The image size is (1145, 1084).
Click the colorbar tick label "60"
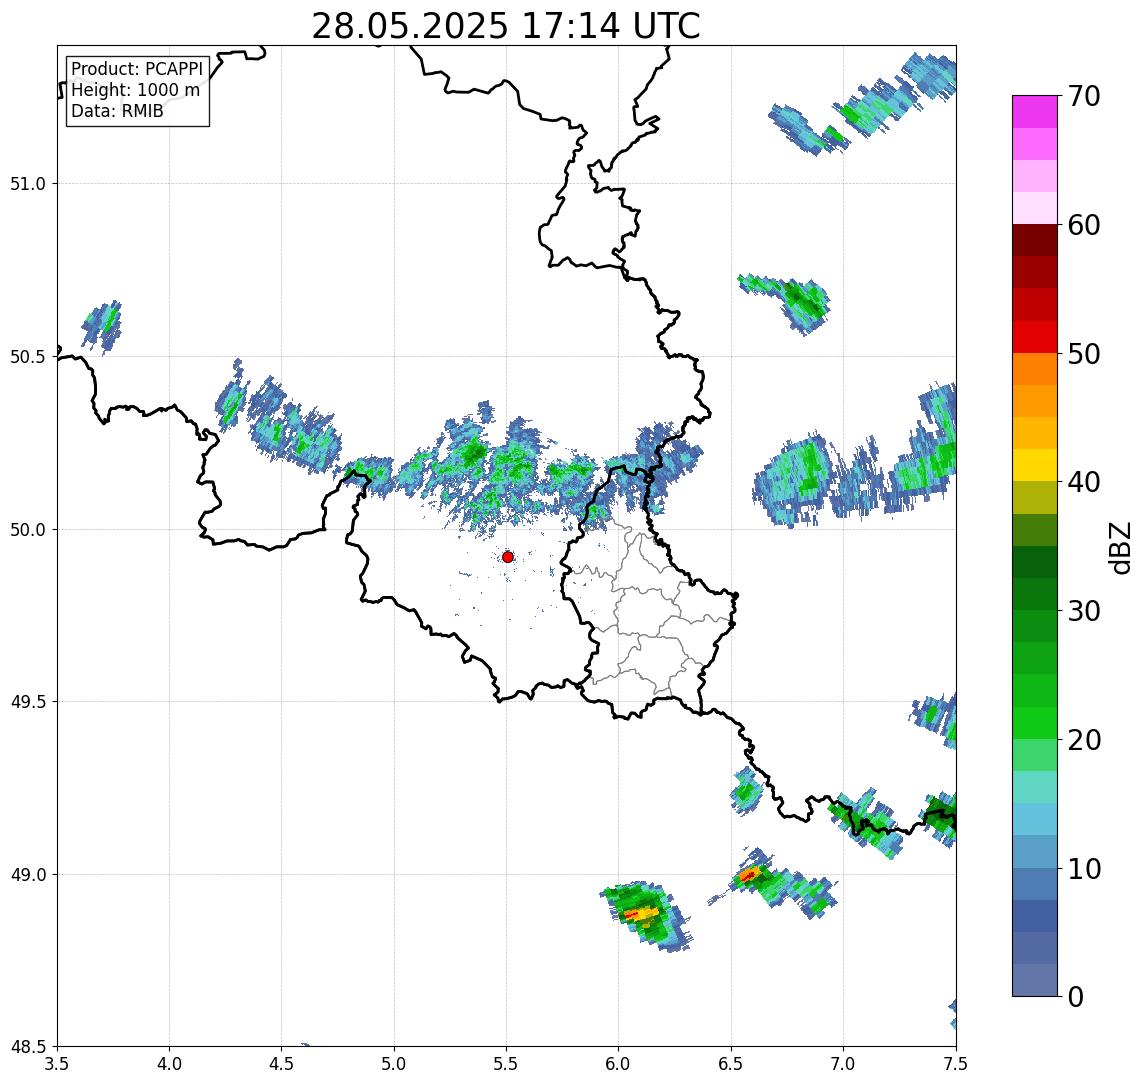point(1084,225)
